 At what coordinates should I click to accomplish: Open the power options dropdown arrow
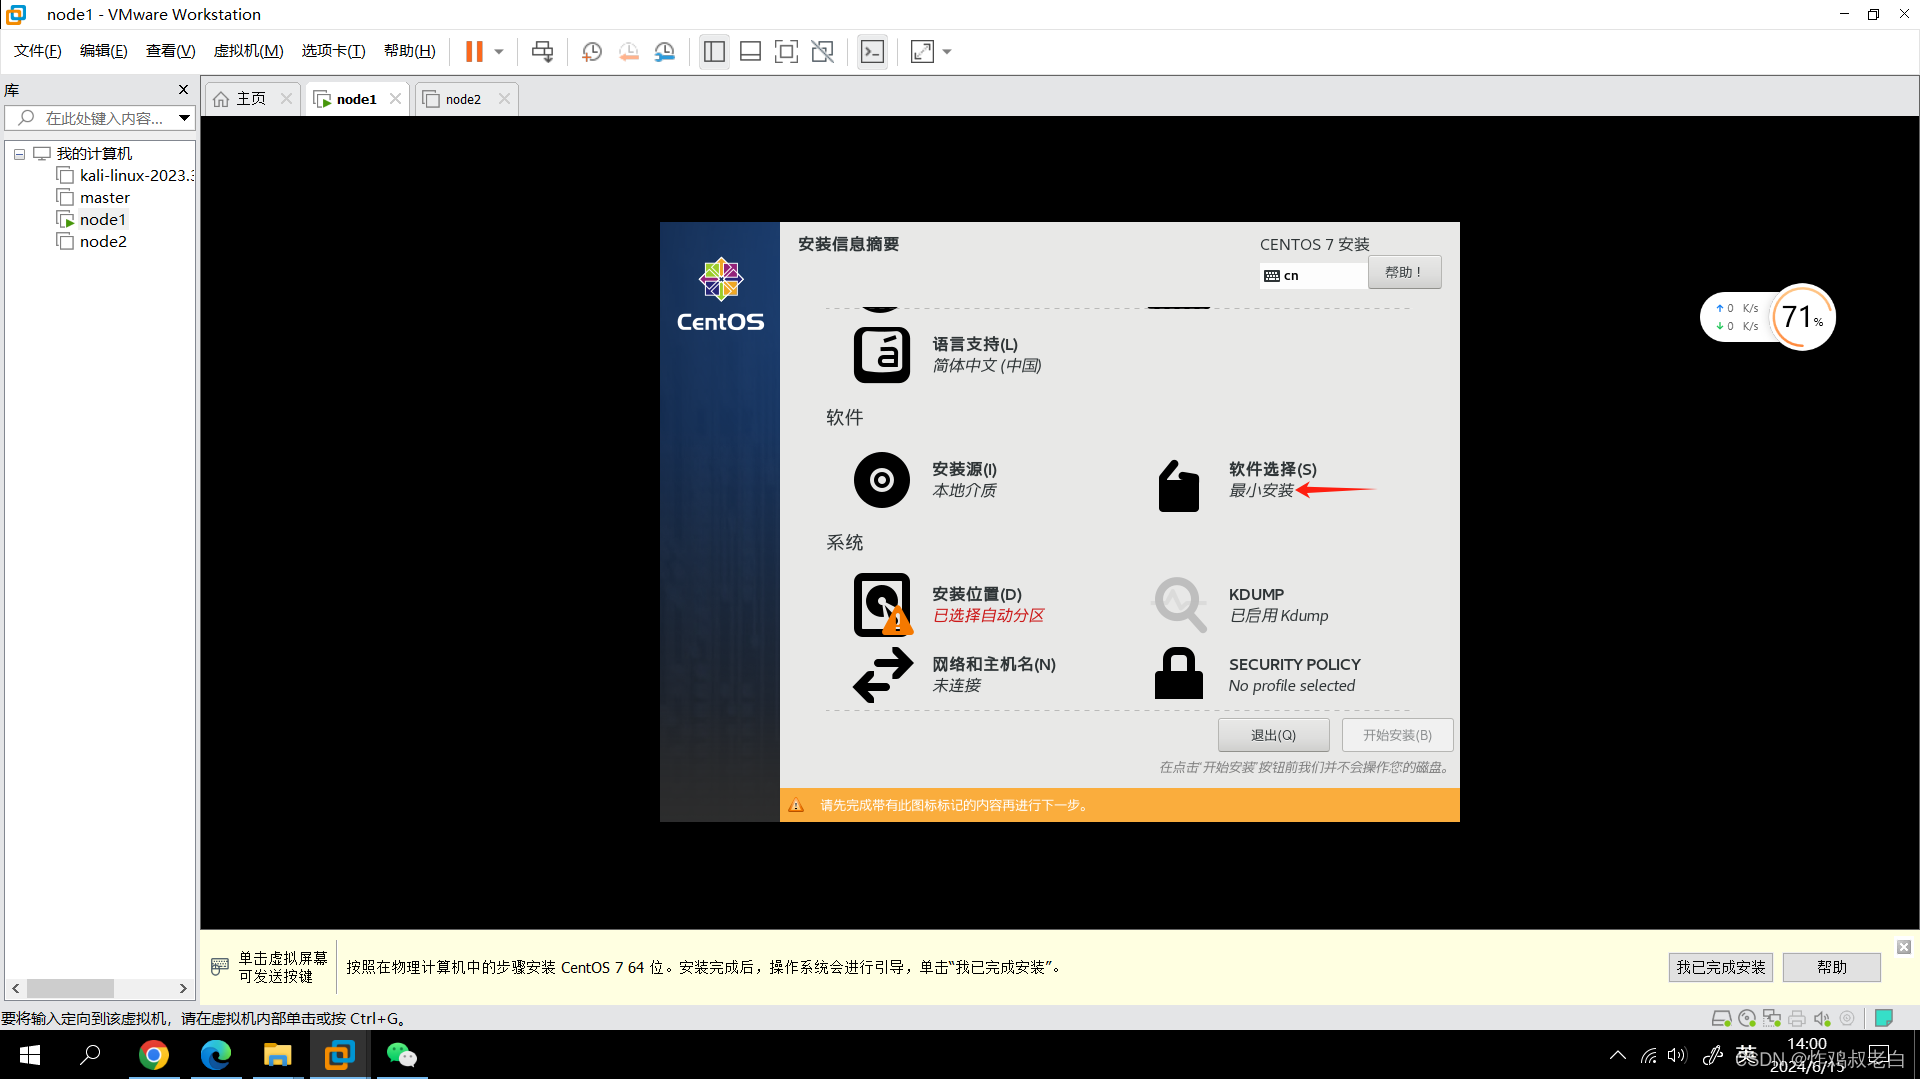tap(499, 51)
